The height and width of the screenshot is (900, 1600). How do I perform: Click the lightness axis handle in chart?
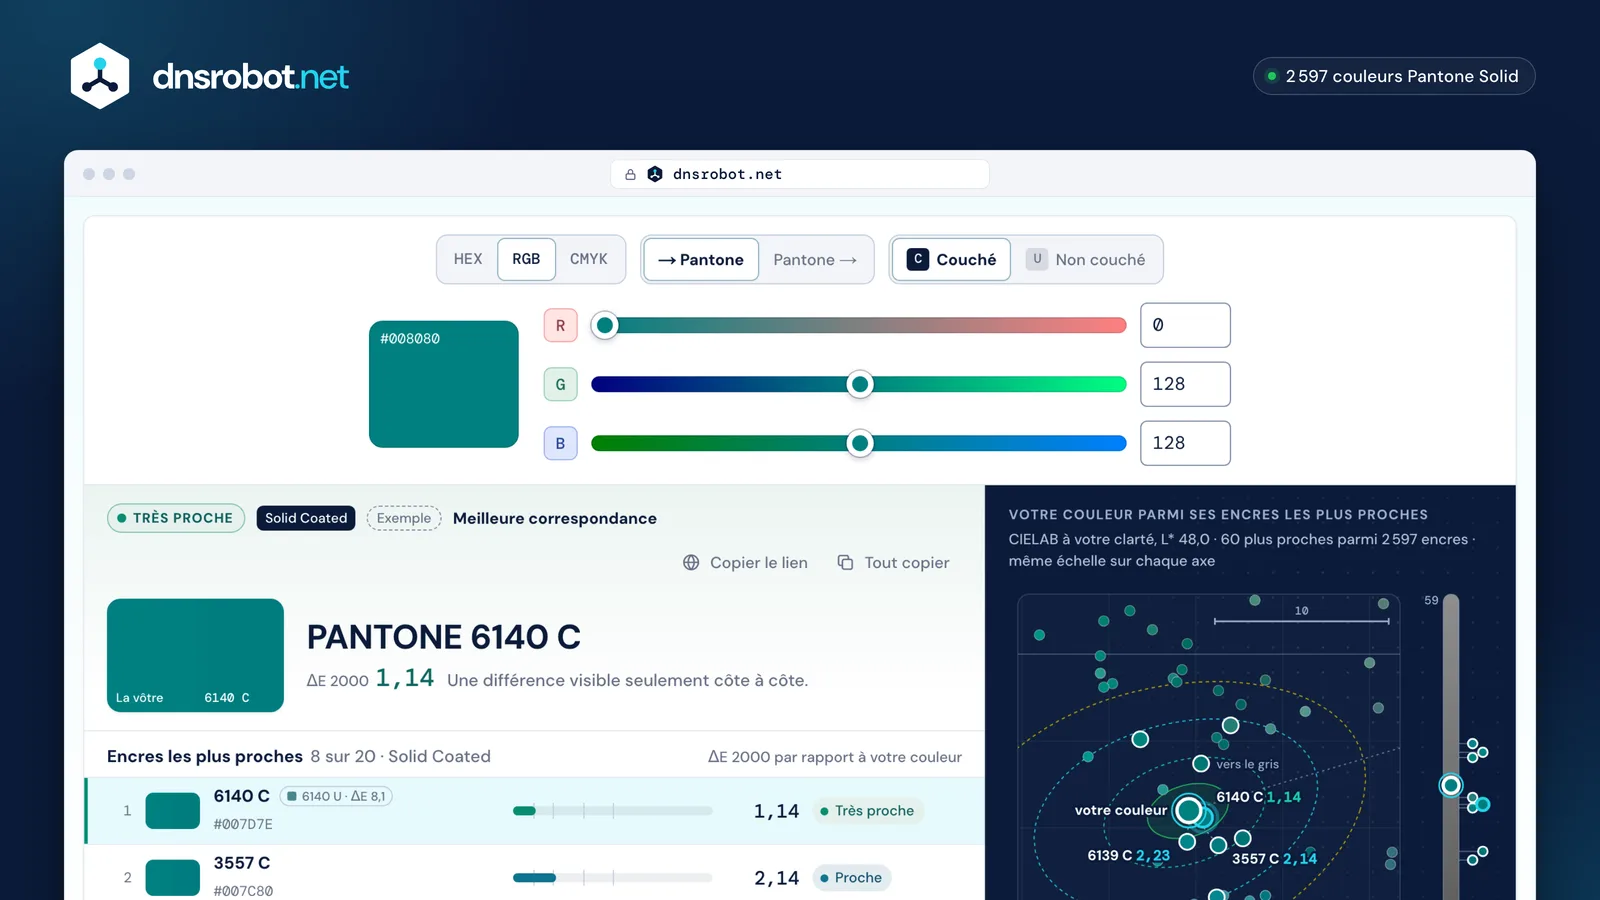pyautogui.click(x=1451, y=785)
